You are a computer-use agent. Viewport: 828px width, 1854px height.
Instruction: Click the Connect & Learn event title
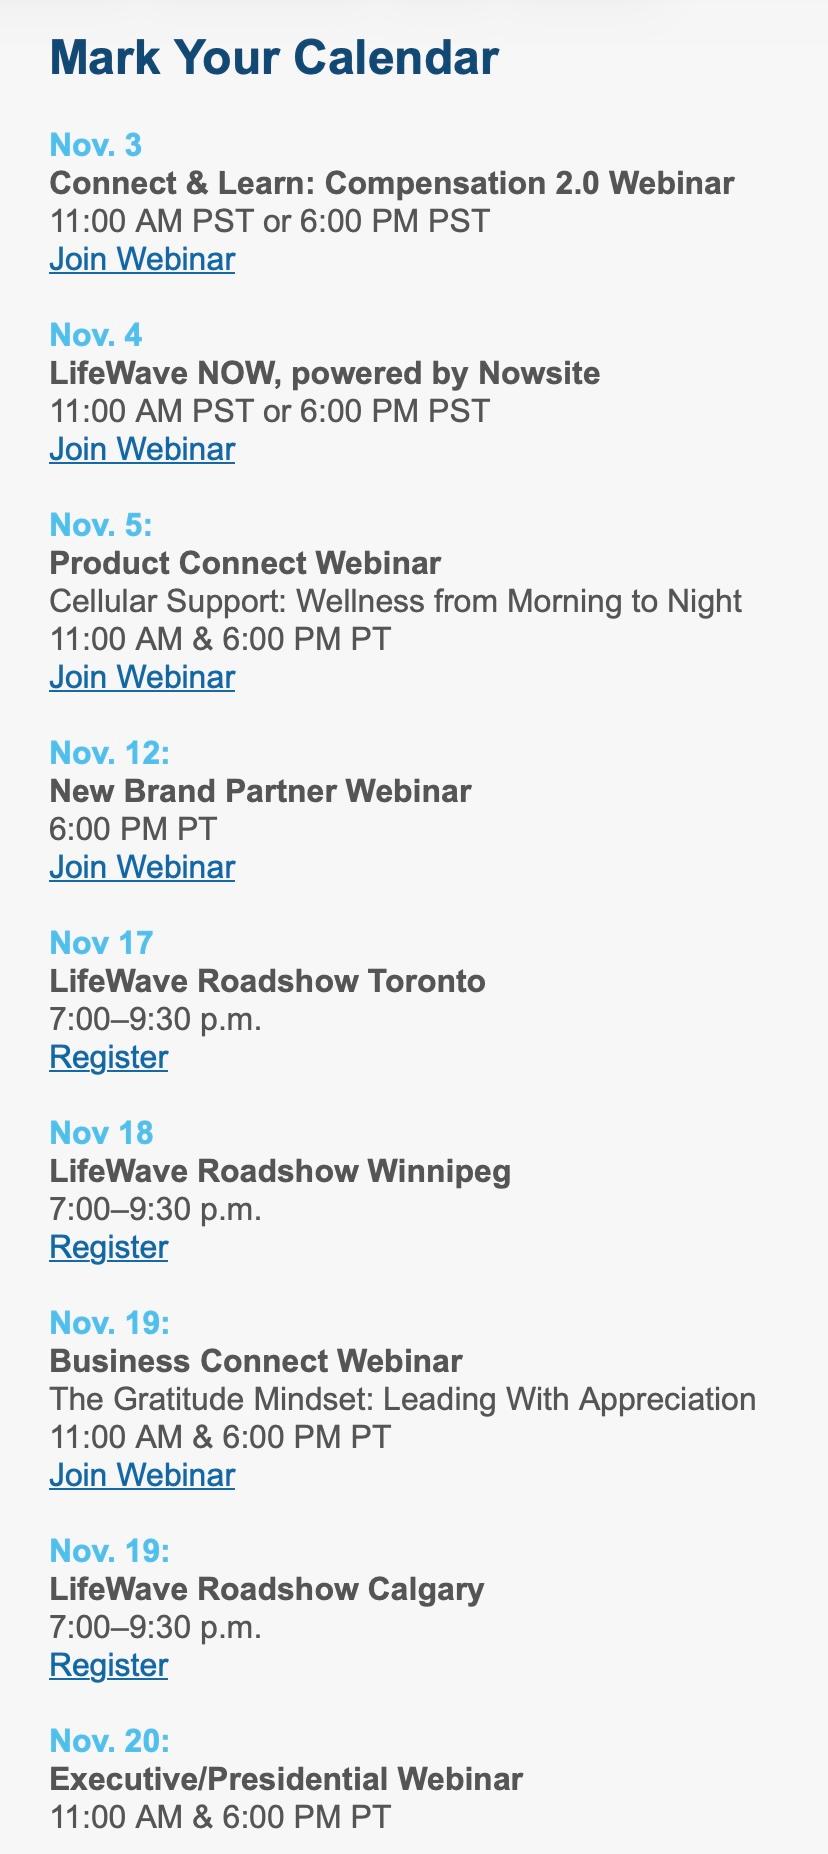coord(392,183)
